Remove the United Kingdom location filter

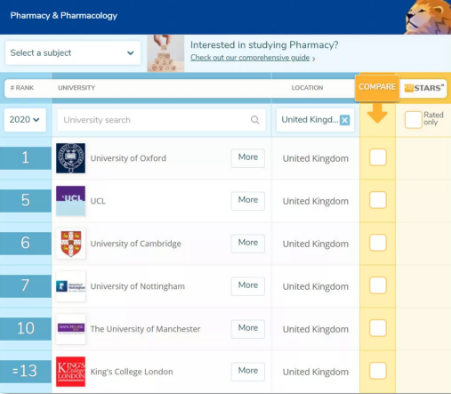tap(345, 120)
